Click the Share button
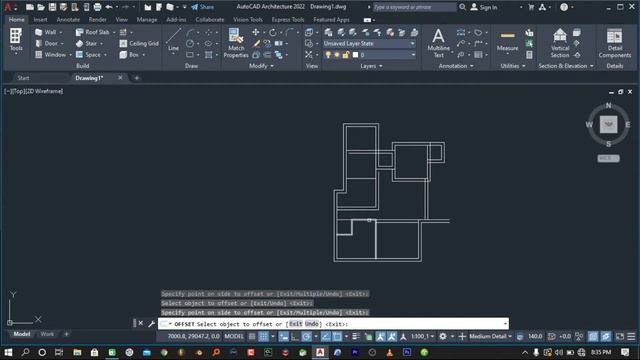The width and height of the screenshot is (640, 360). tap(202, 7)
